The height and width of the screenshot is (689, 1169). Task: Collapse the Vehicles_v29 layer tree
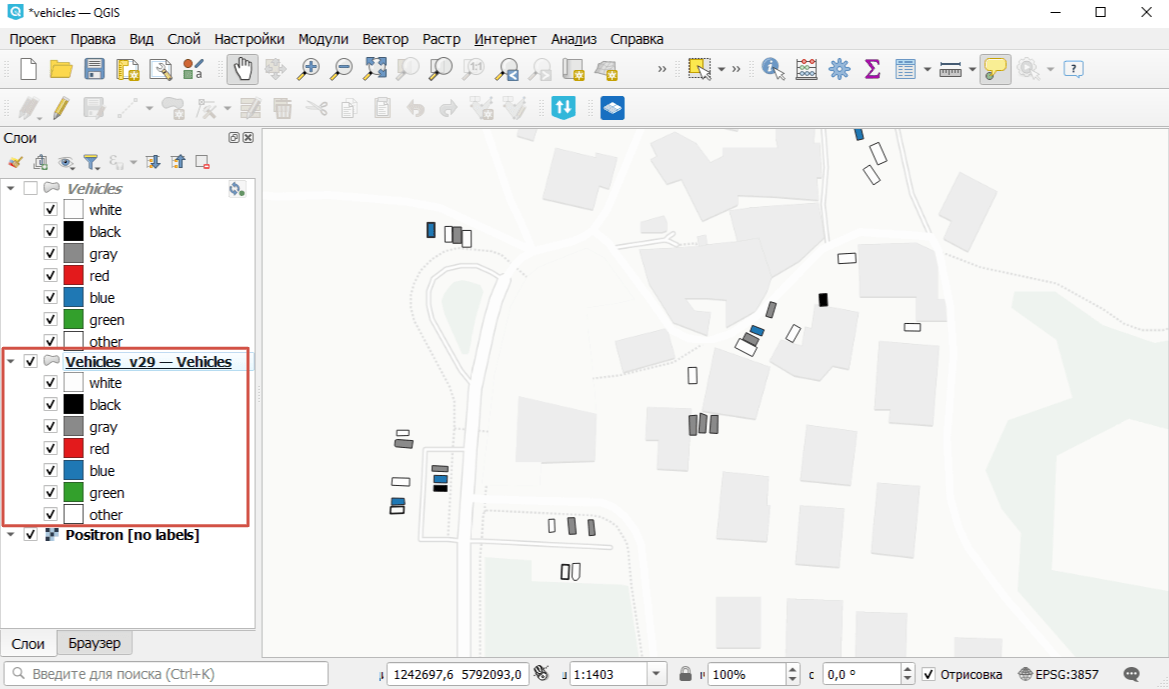point(11,361)
